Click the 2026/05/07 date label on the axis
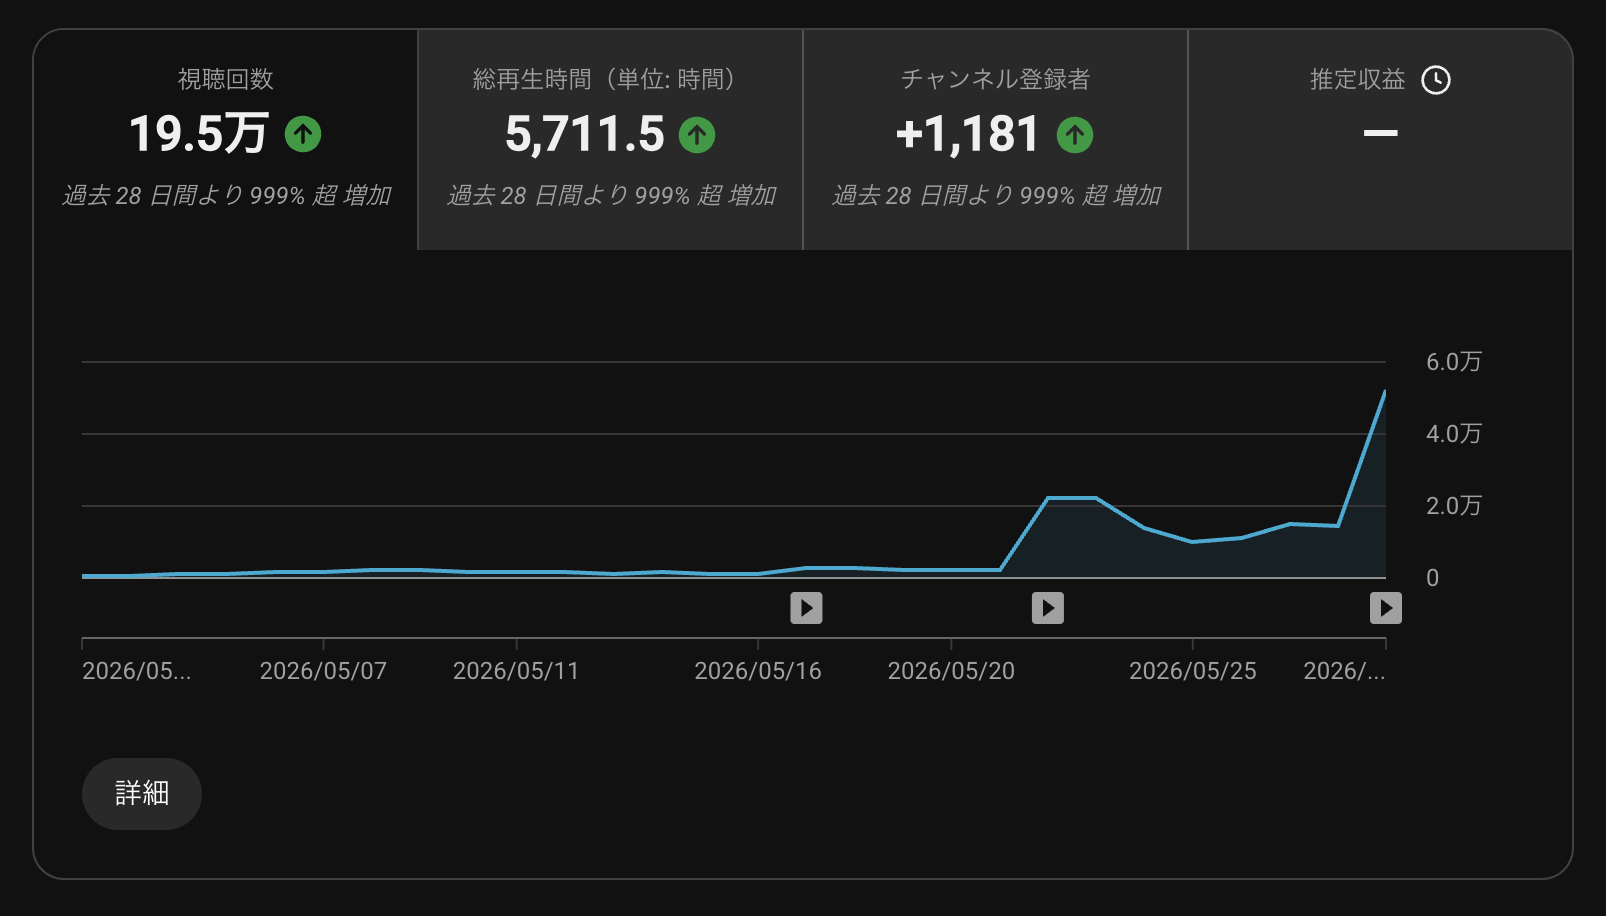The width and height of the screenshot is (1606, 916). pyautogui.click(x=323, y=671)
